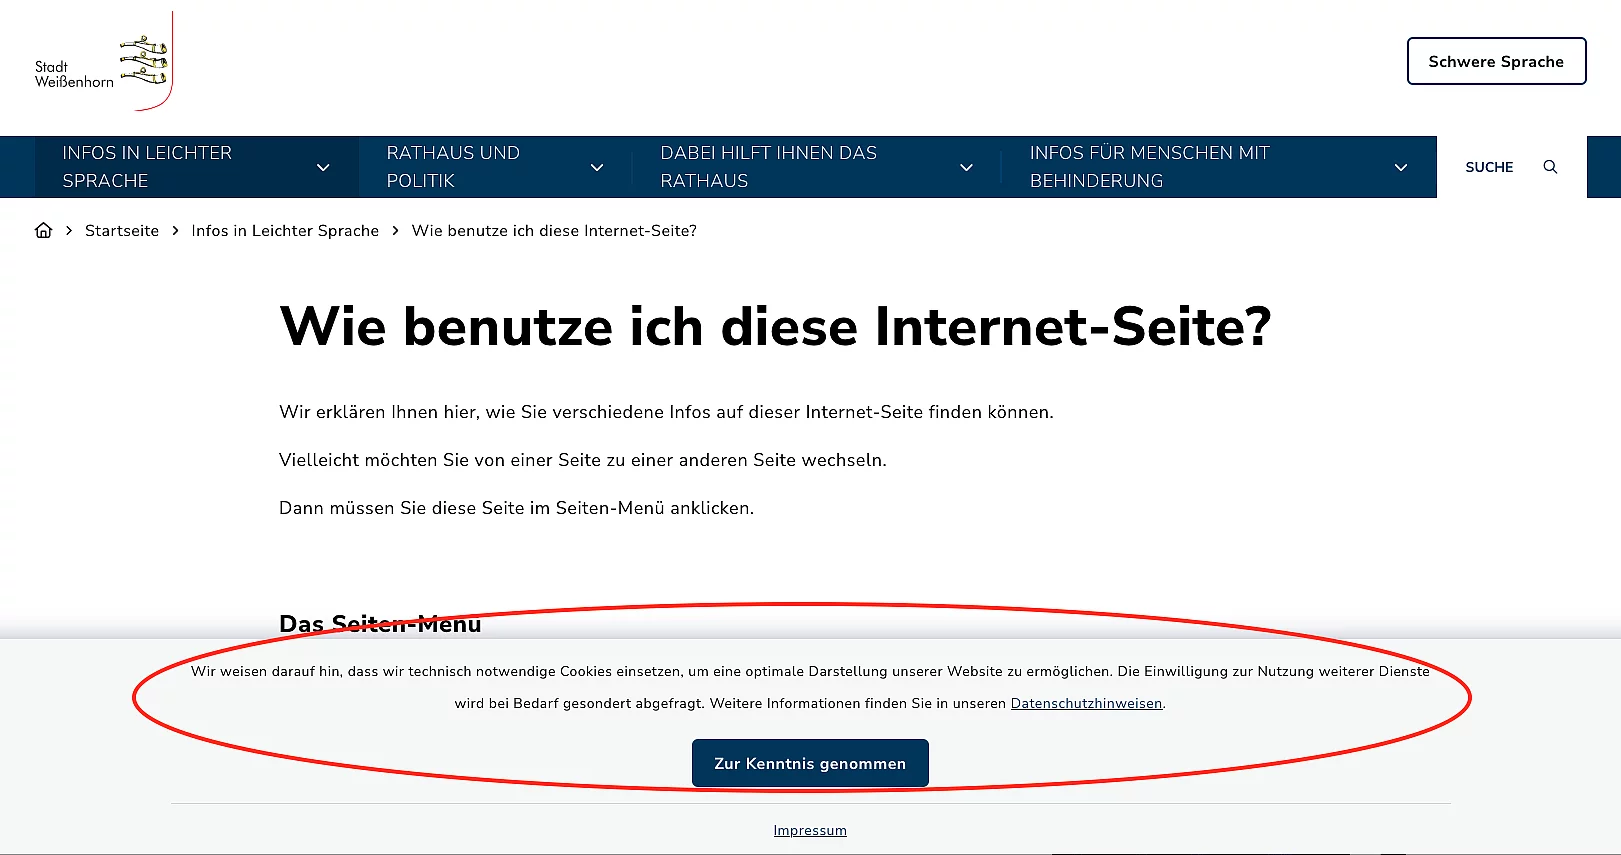Click the main page heading about Internet-Seite
The image size is (1621, 855).
(x=775, y=327)
